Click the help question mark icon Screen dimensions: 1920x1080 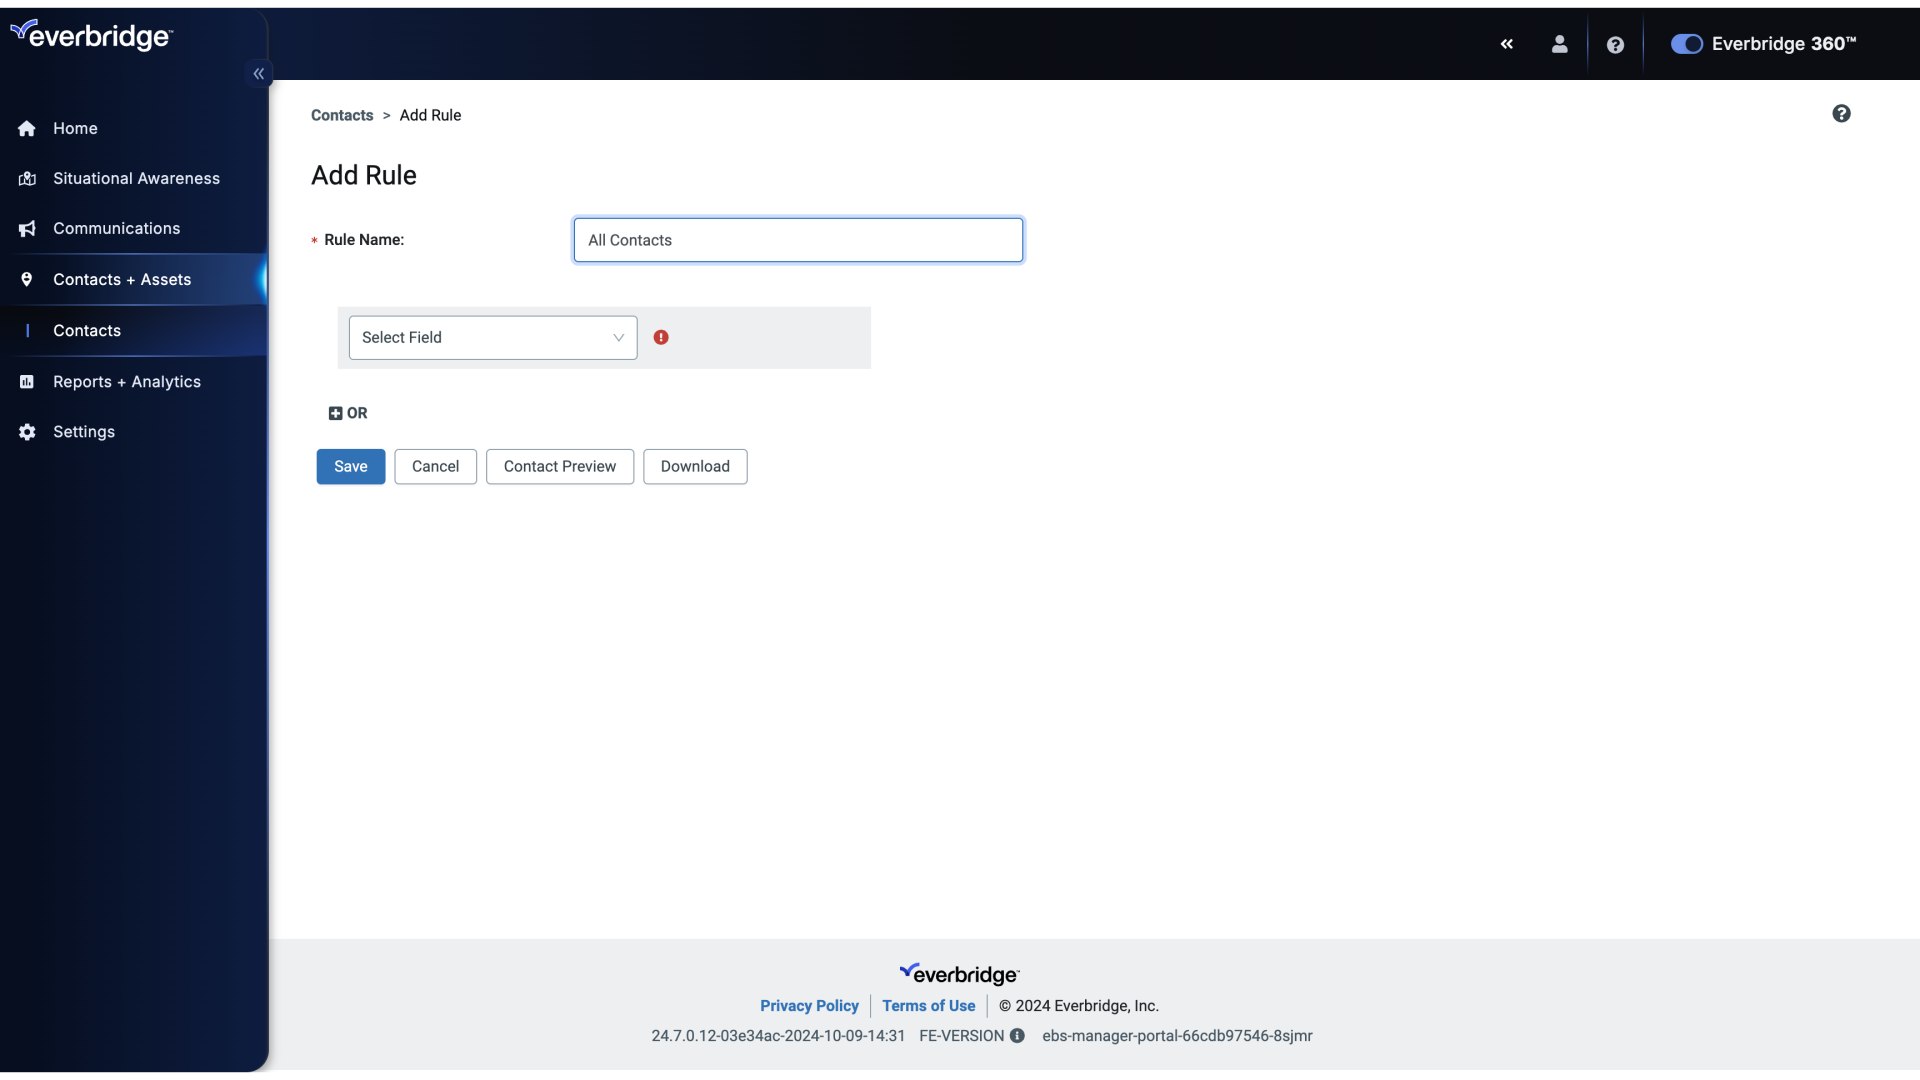pyautogui.click(x=1614, y=44)
